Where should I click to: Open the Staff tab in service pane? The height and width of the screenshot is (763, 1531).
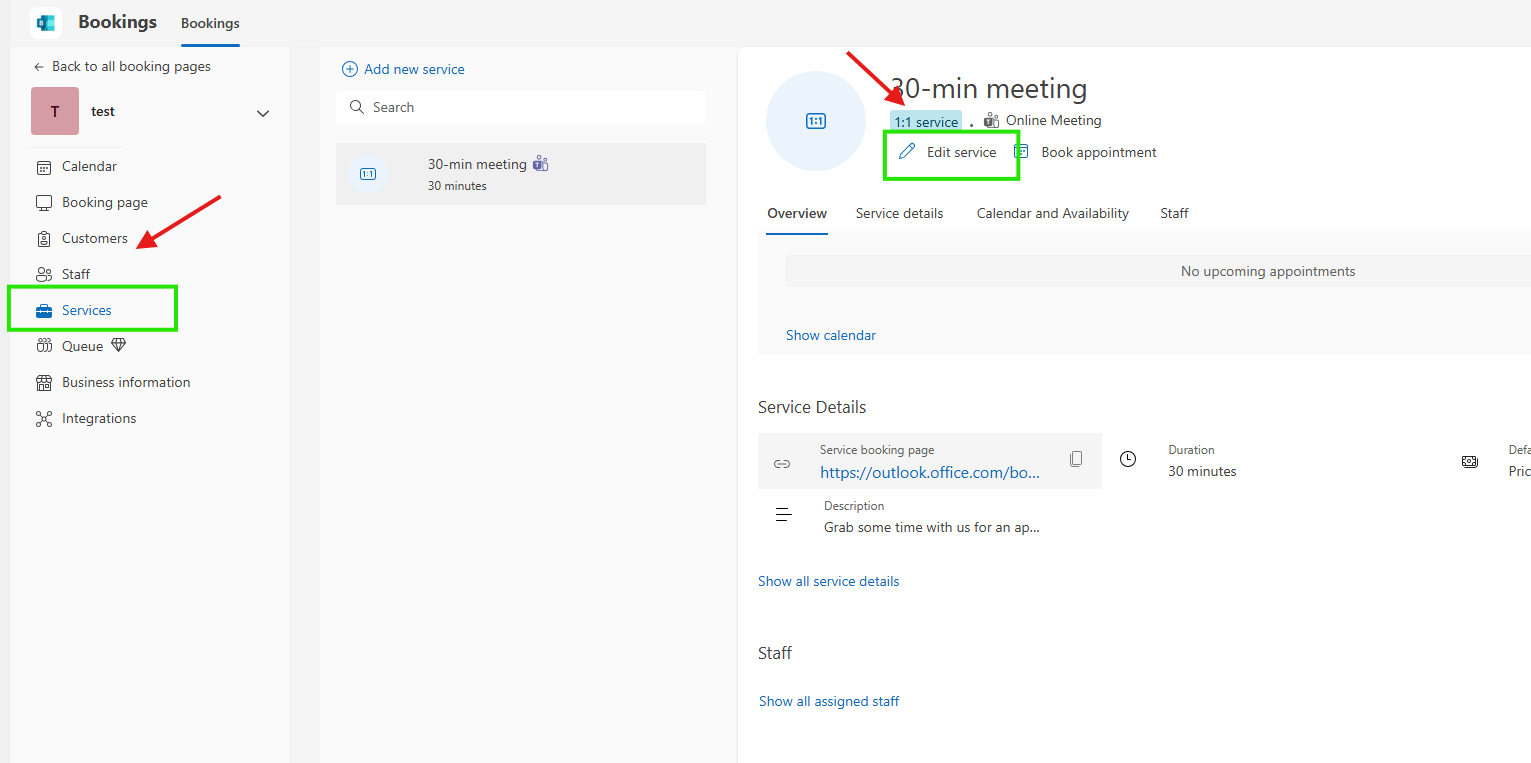point(1174,213)
